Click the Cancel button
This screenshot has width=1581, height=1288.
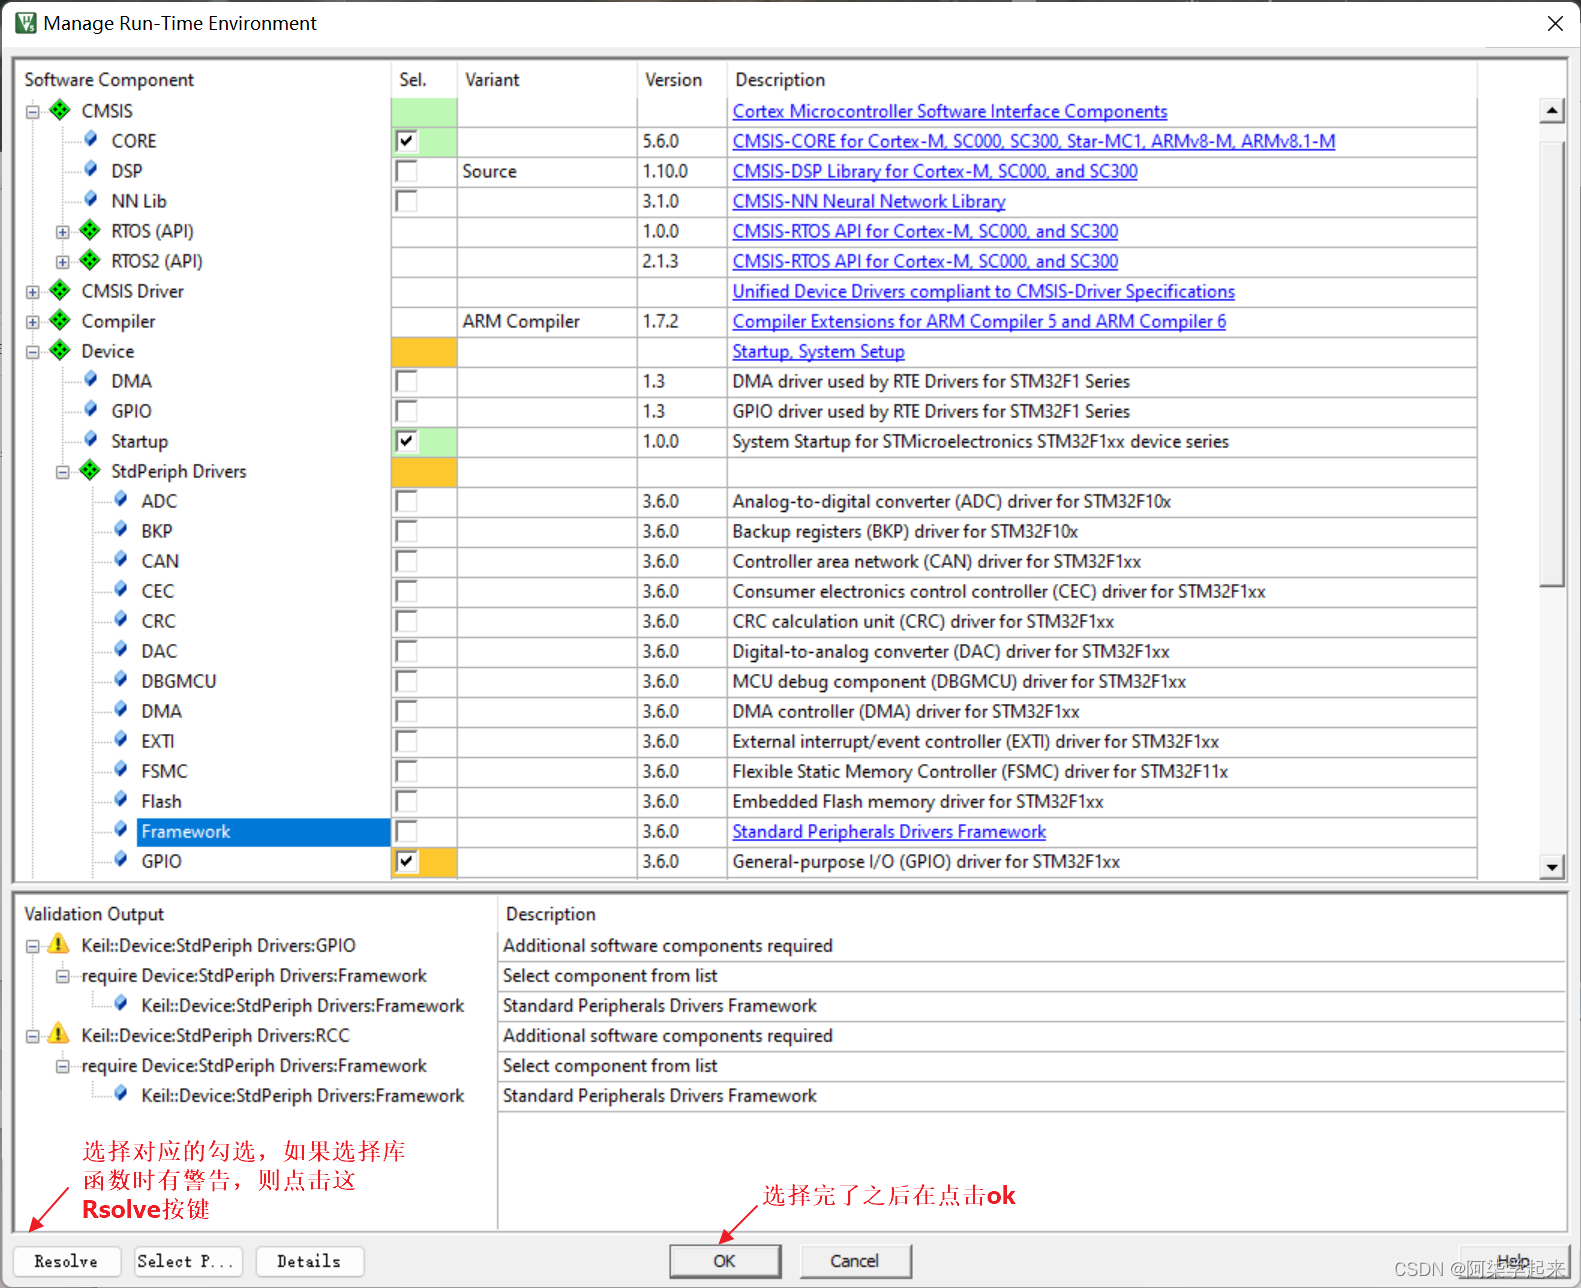point(855,1261)
